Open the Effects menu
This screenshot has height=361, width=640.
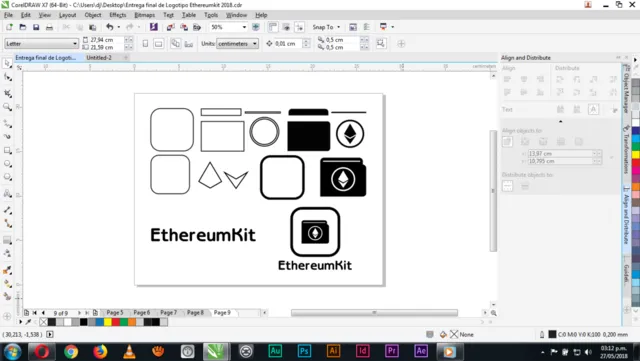click(x=118, y=15)
